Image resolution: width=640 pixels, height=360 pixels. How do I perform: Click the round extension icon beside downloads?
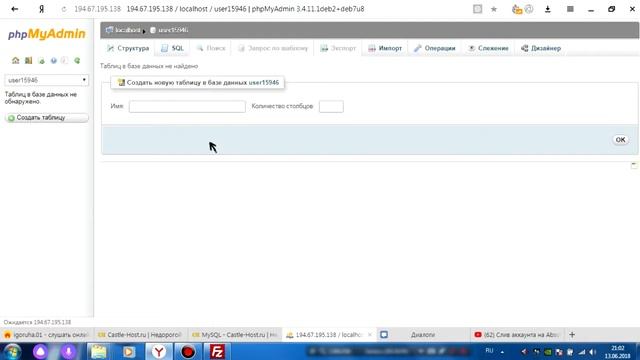point(529,9)
